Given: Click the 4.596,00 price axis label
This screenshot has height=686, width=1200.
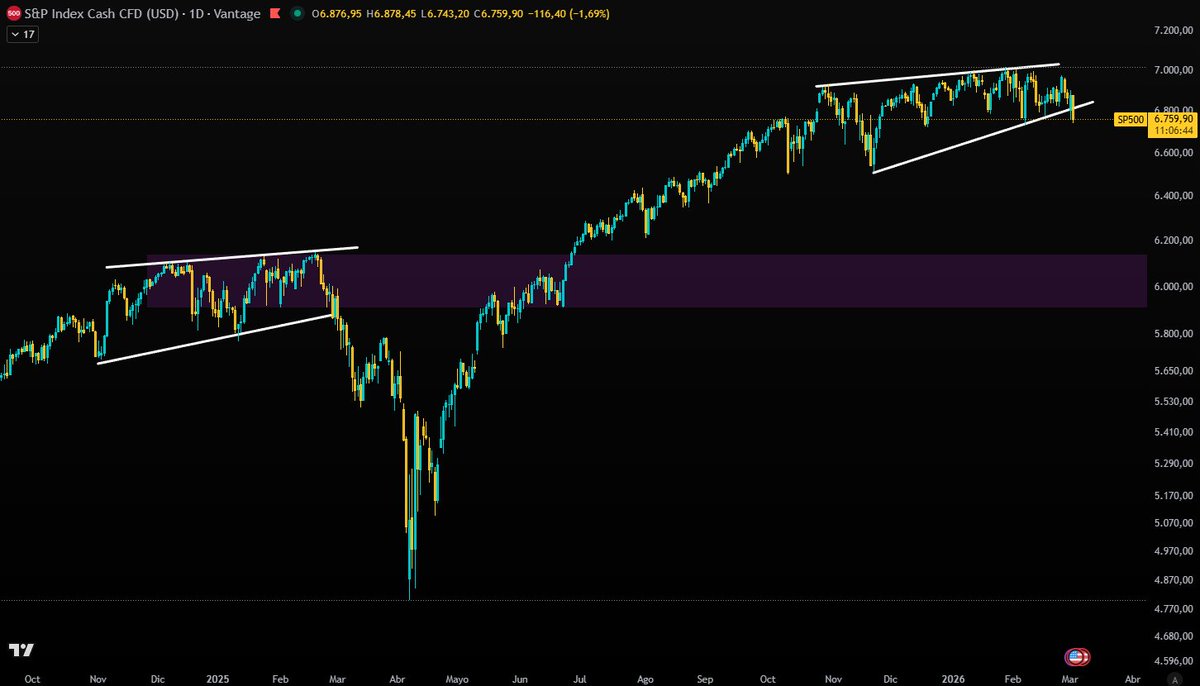Looking at the screenshot, I should [x=1174, y=661].
